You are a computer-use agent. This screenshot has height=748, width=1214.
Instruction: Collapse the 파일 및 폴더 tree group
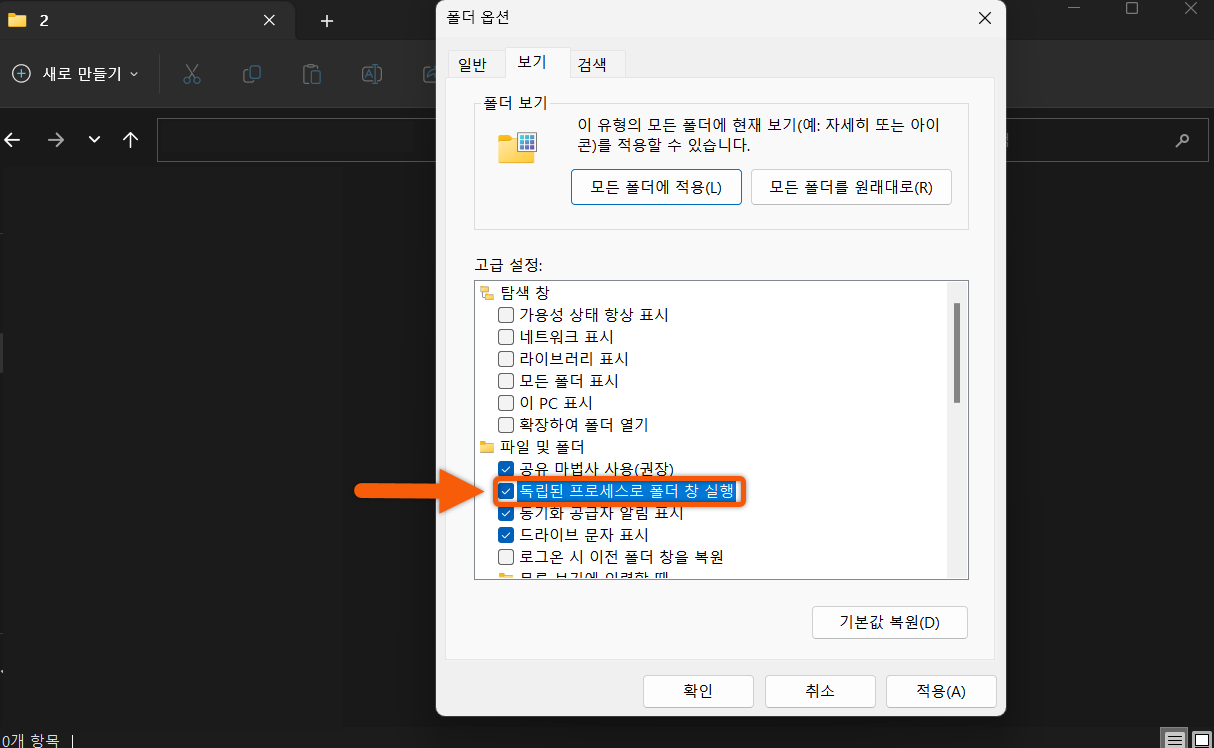coord(485,447)
